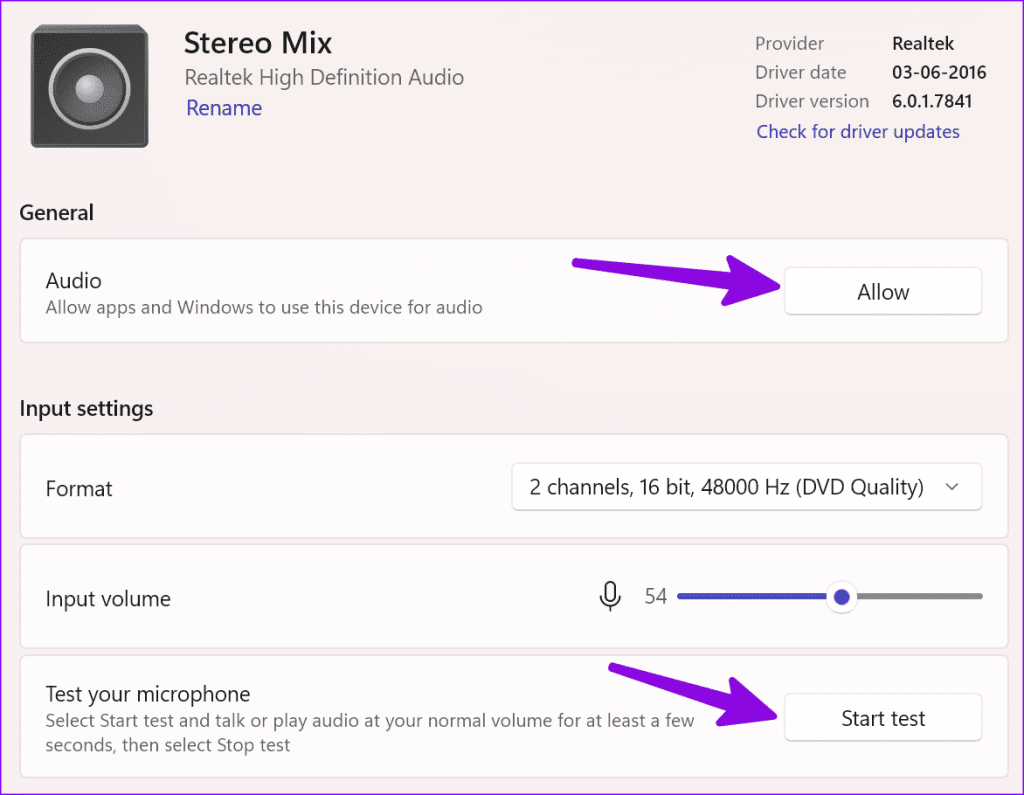Click the Check for driver updates link
The height and width of the screenshot is (795, 1024).
click(857, 132)
